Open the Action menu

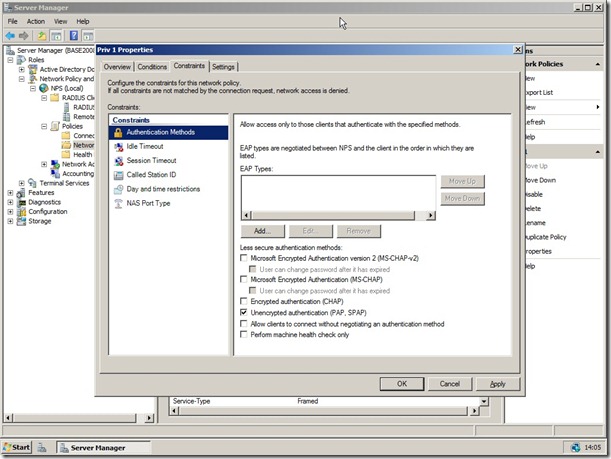point(36,21)
